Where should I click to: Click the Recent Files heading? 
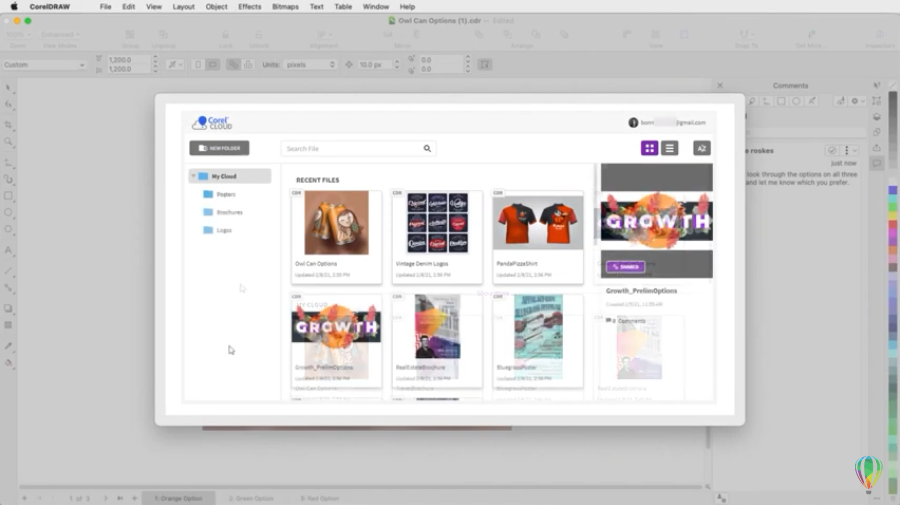click(x=317, y=180)
